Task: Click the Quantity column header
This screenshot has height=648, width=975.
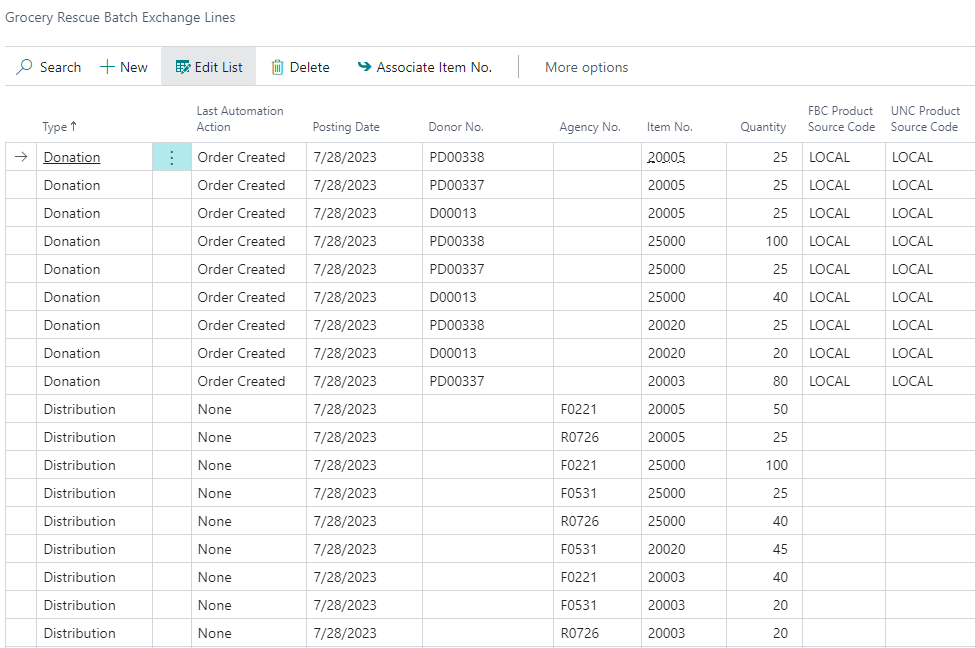Action: coord(763,127)
